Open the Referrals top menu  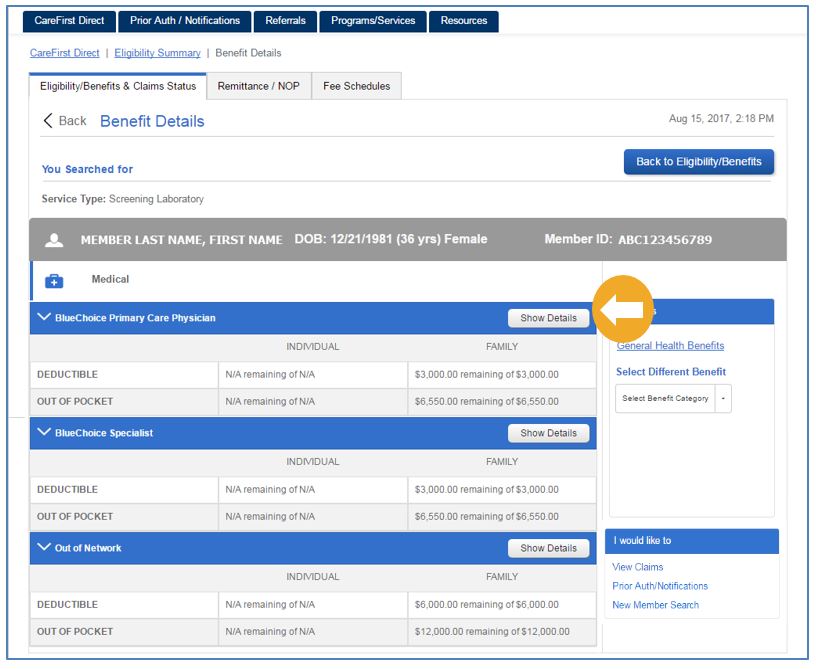click(285, 21)
